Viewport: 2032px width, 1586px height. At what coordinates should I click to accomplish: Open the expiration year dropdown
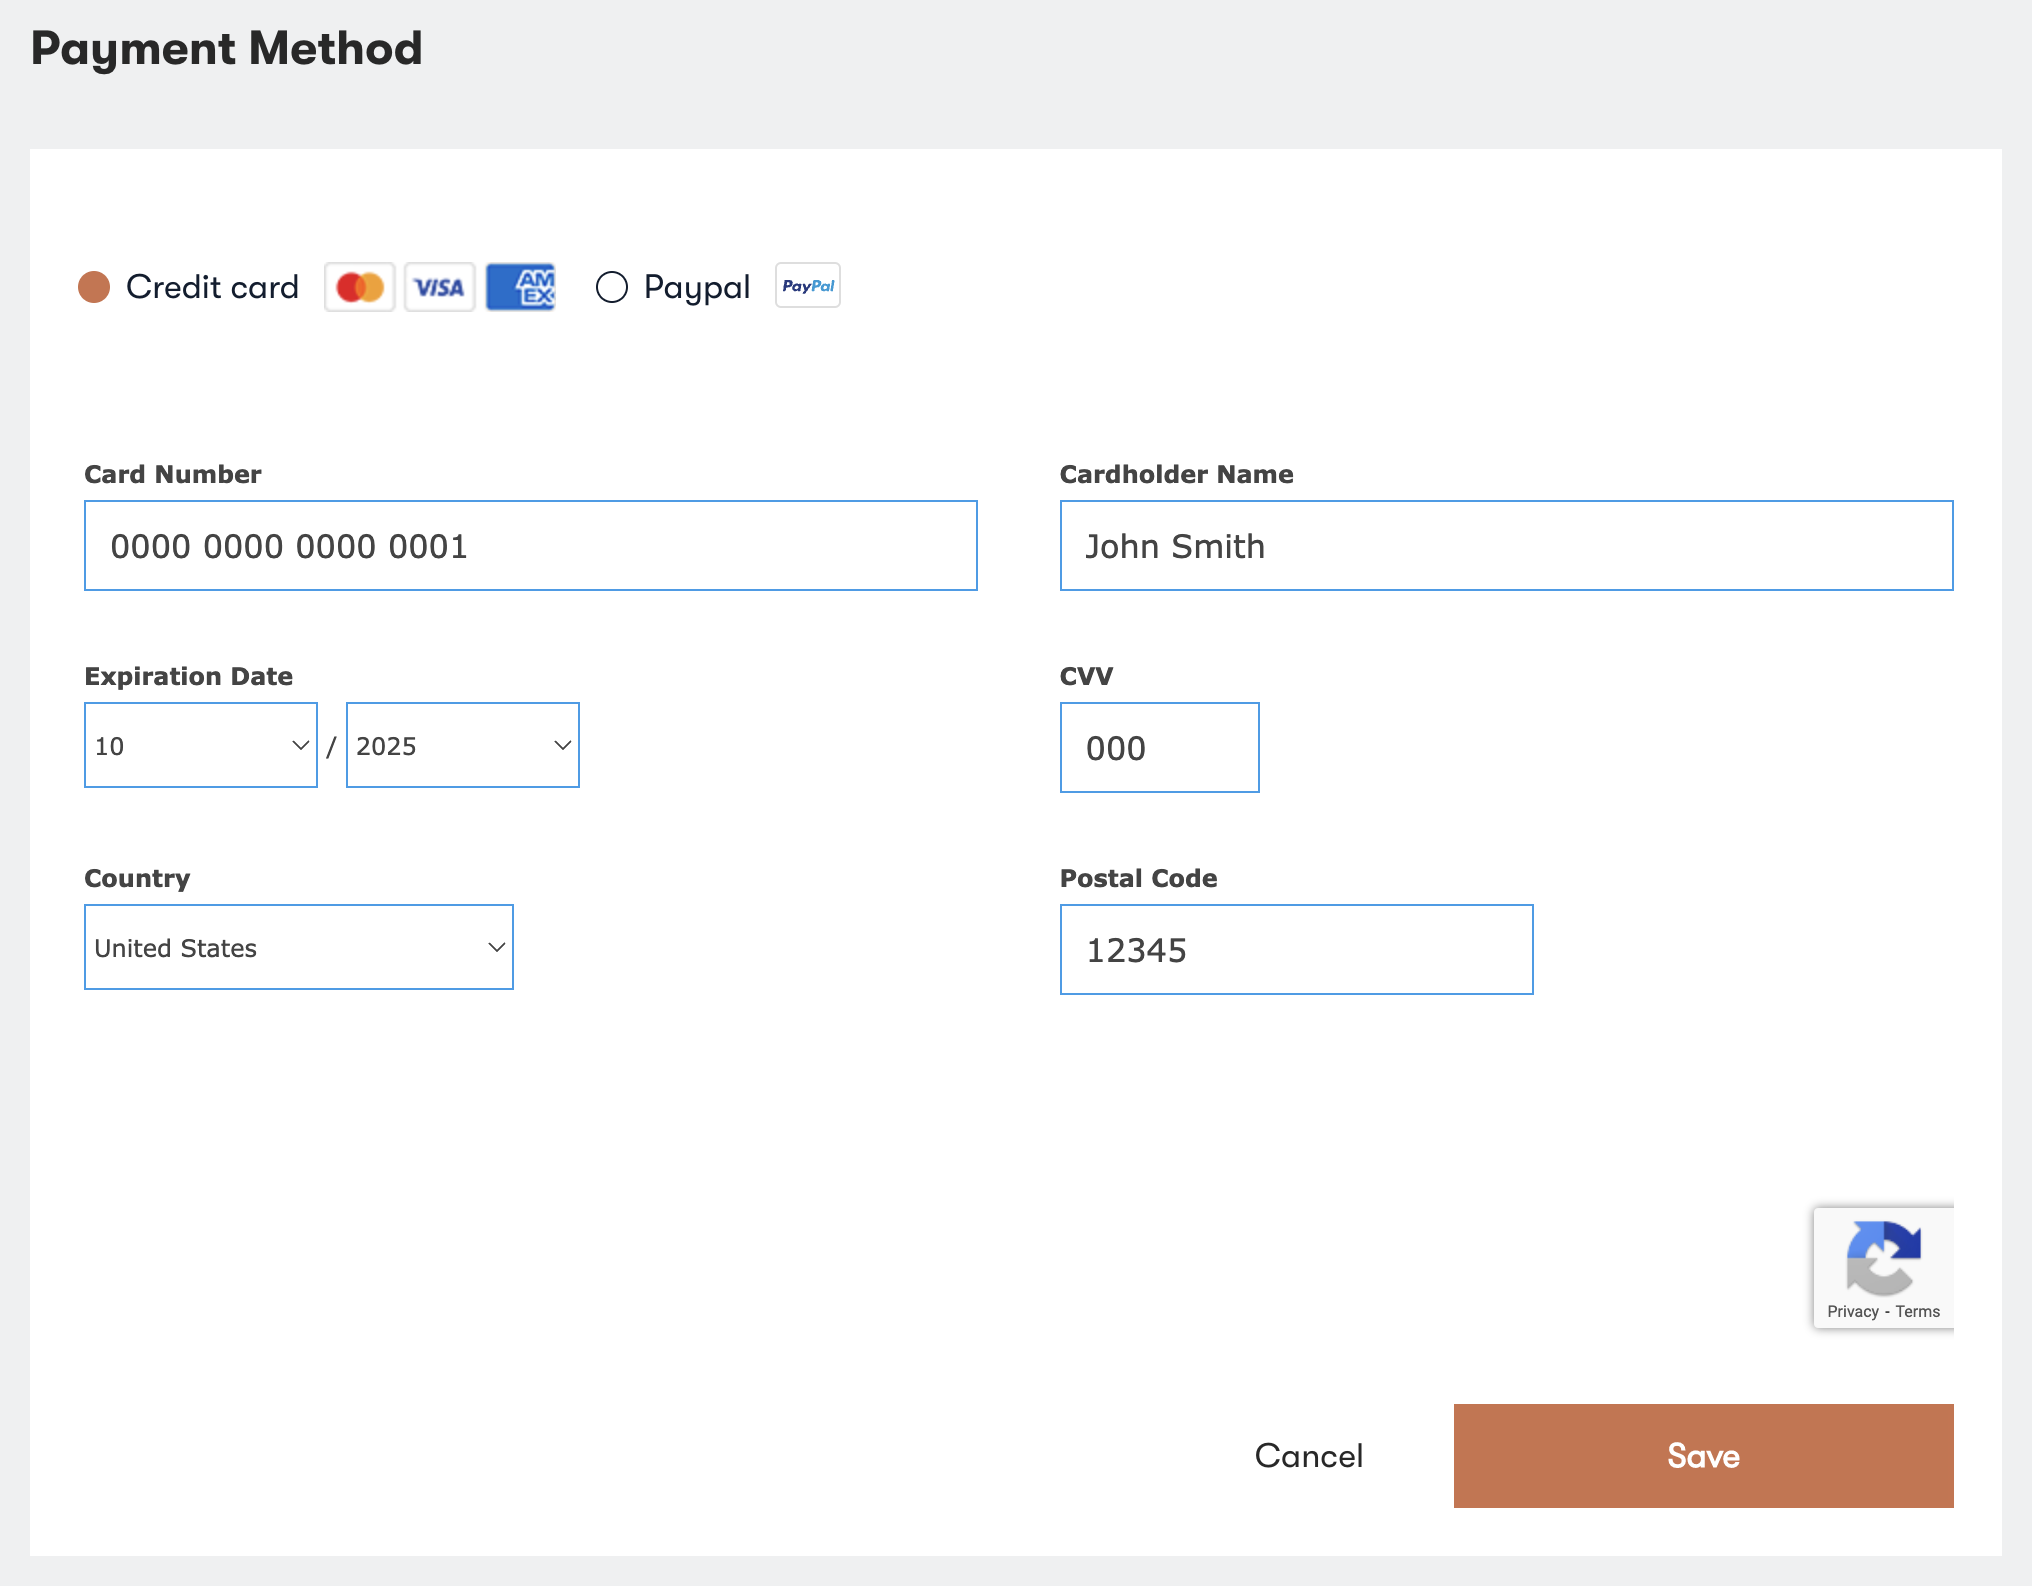click(463, 745)
